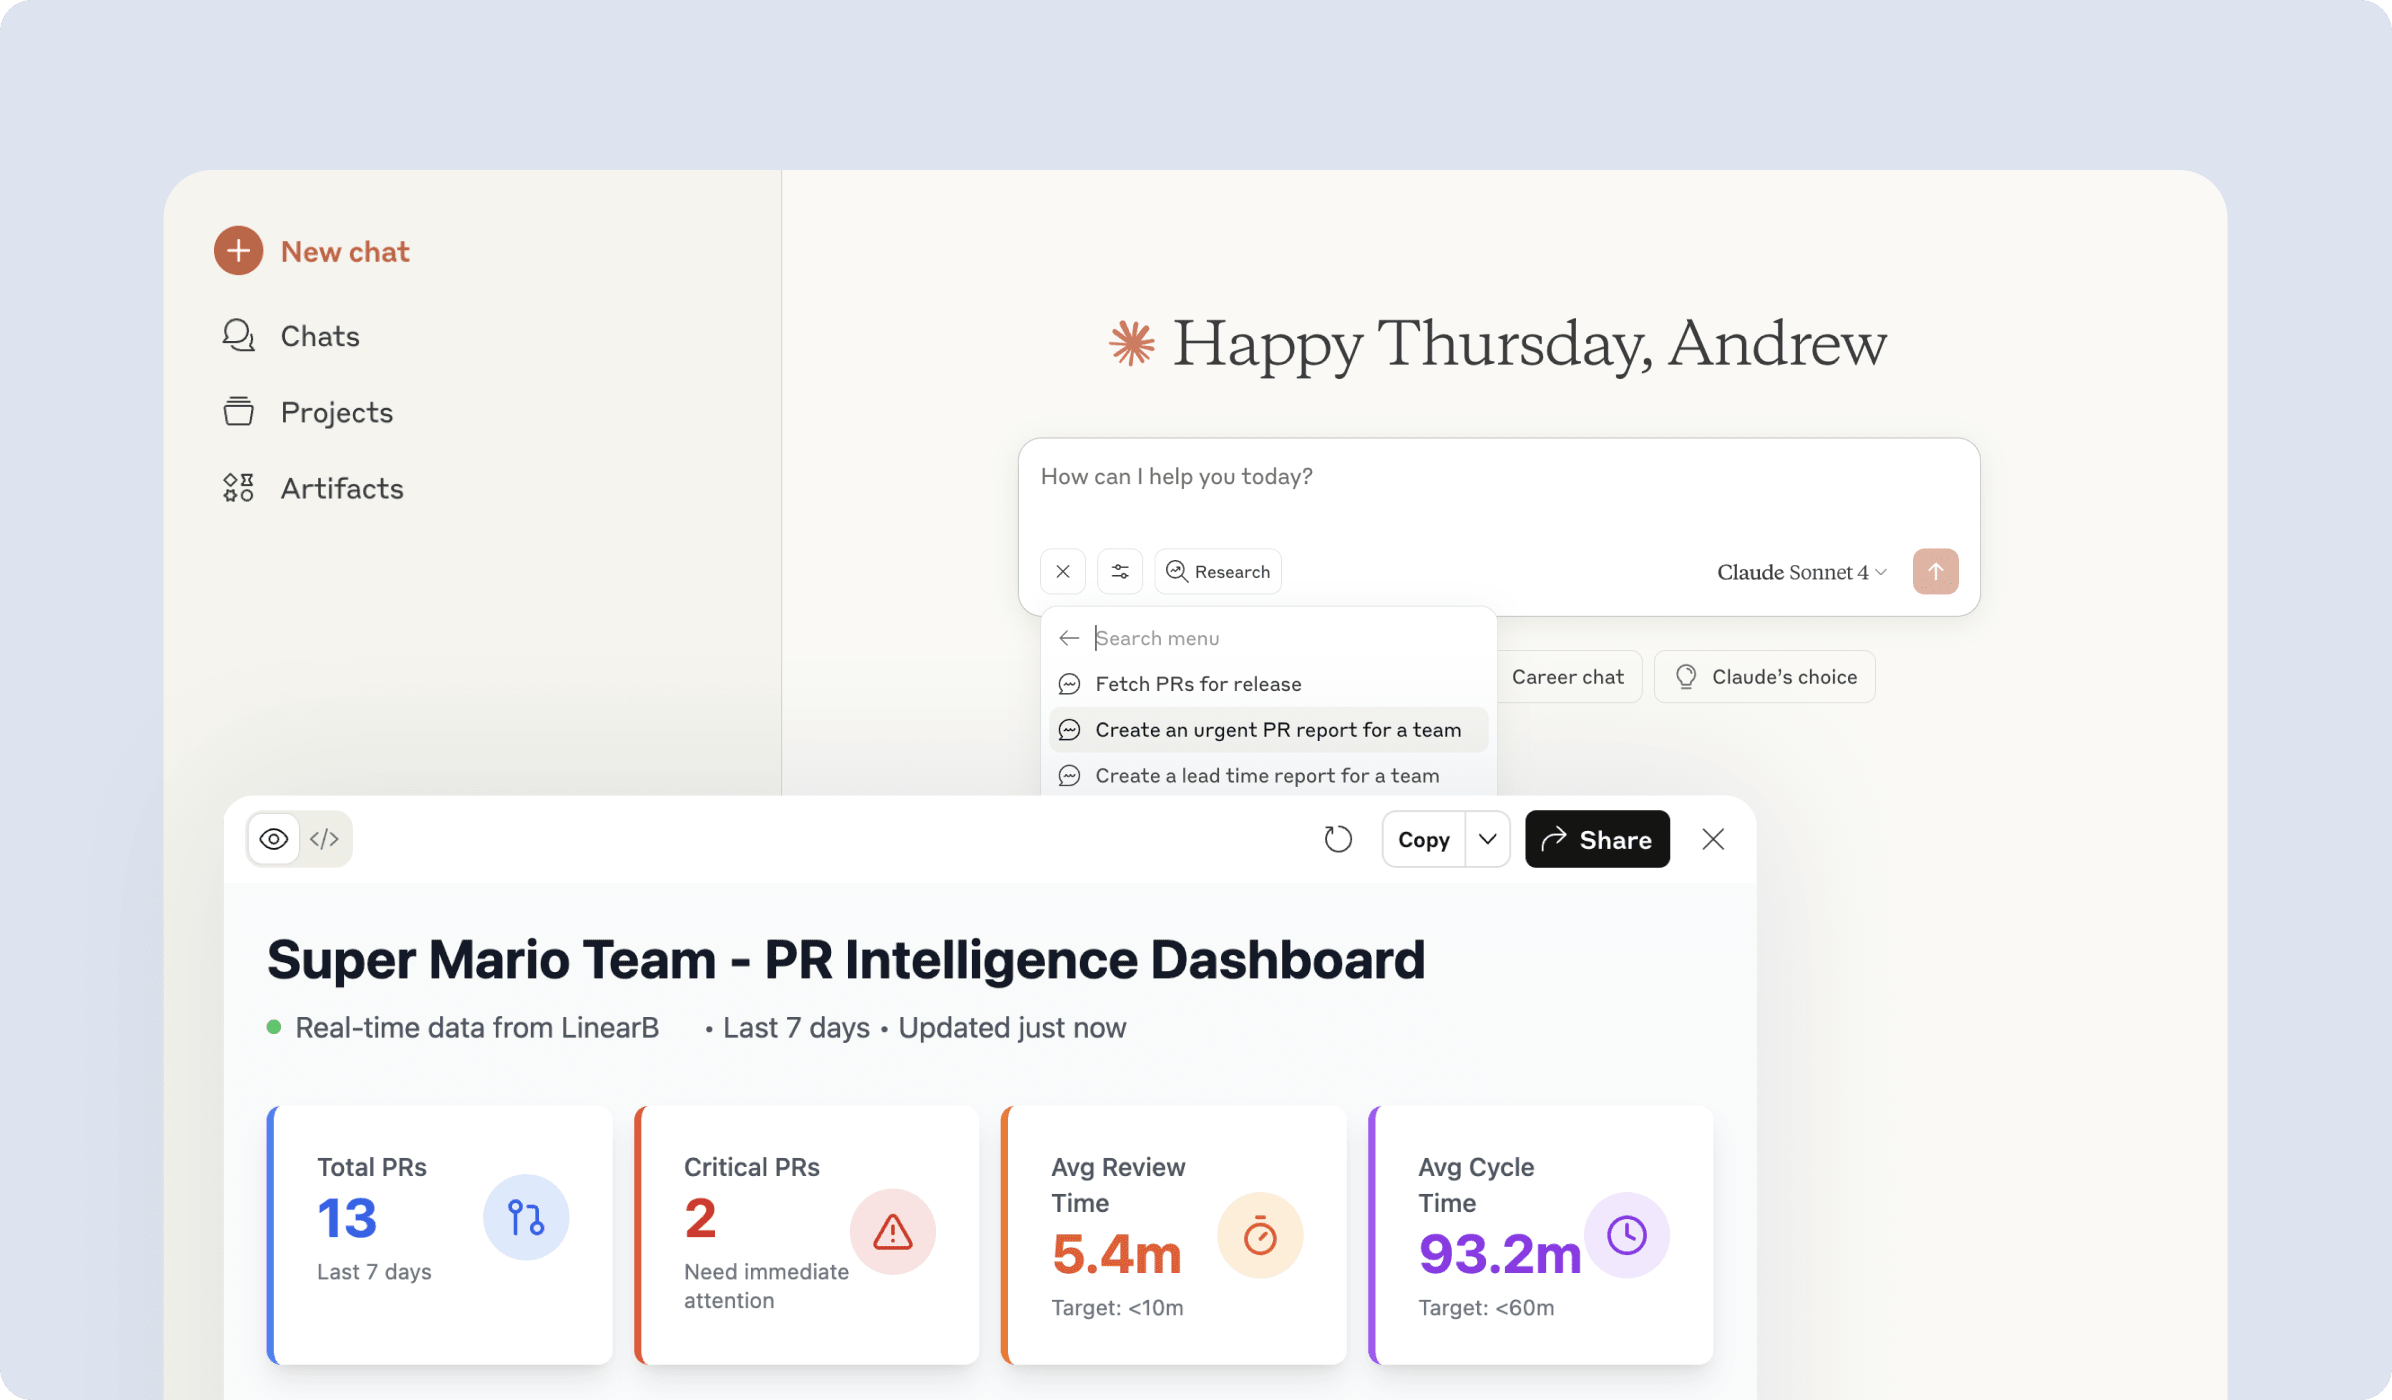The image size is (2392, 1400).
Task: Click the New chat plus icon
Action: click(x=238, y=251)
